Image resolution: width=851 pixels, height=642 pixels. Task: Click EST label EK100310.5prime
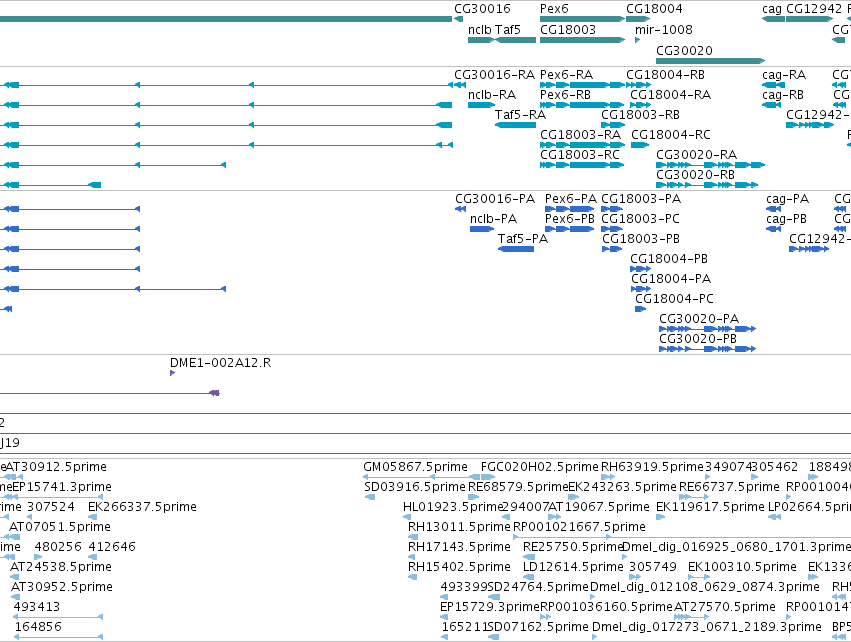[742, 567]
